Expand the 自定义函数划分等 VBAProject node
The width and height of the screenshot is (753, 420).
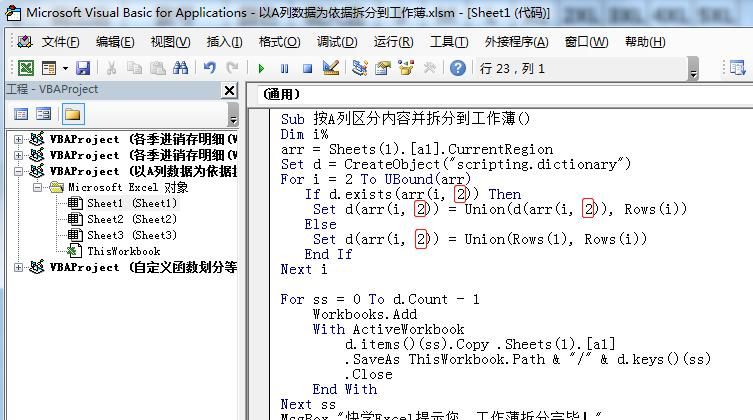click(18, 267)
